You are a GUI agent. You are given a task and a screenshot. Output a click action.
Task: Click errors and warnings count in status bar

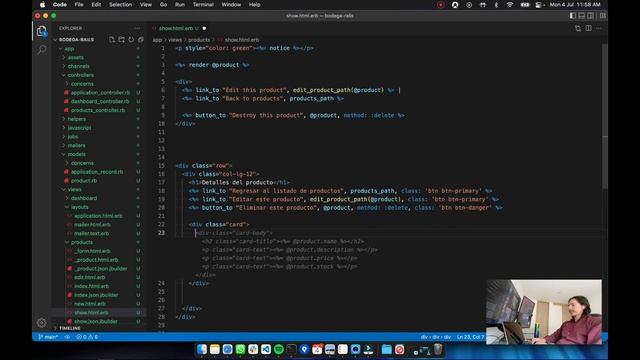(x=87, y=337)
